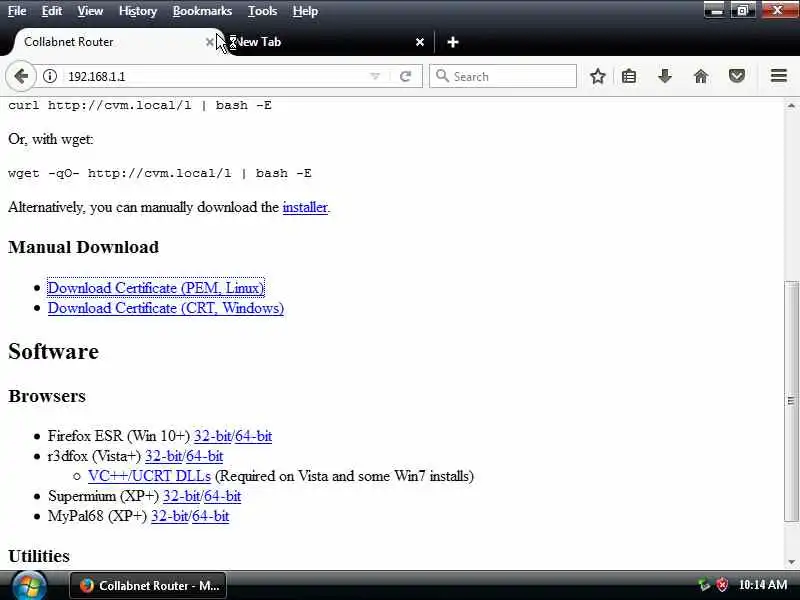Click the red security shield tray icon
The image size is (800, 600).
pos(722,585)
